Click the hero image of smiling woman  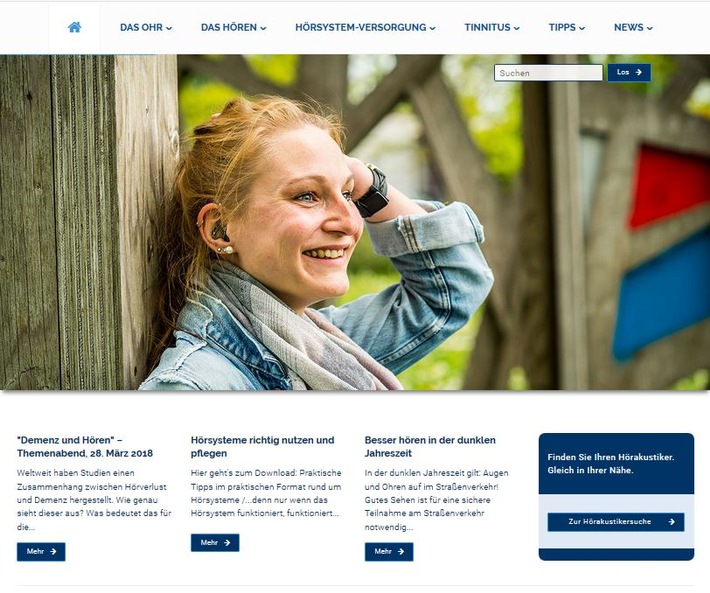pos(355,222)
